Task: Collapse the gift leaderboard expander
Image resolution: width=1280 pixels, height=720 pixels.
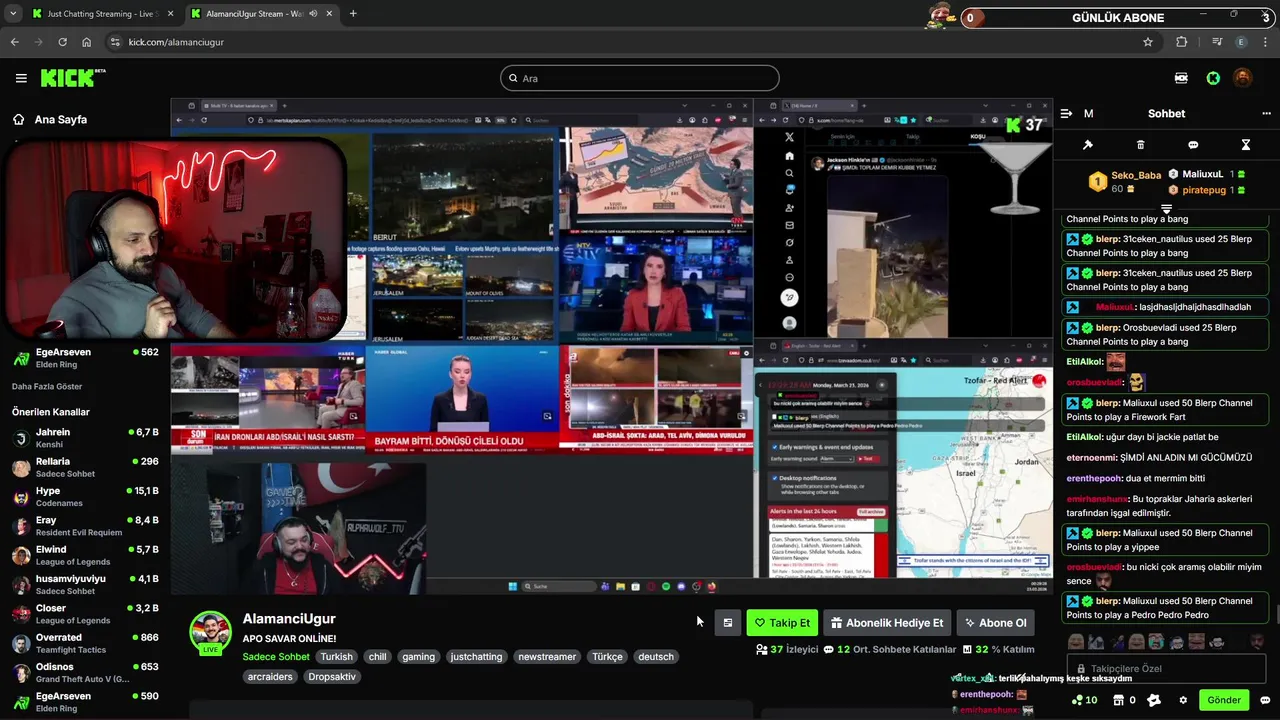Action: pyautogui.click(x=1166, y=209)
